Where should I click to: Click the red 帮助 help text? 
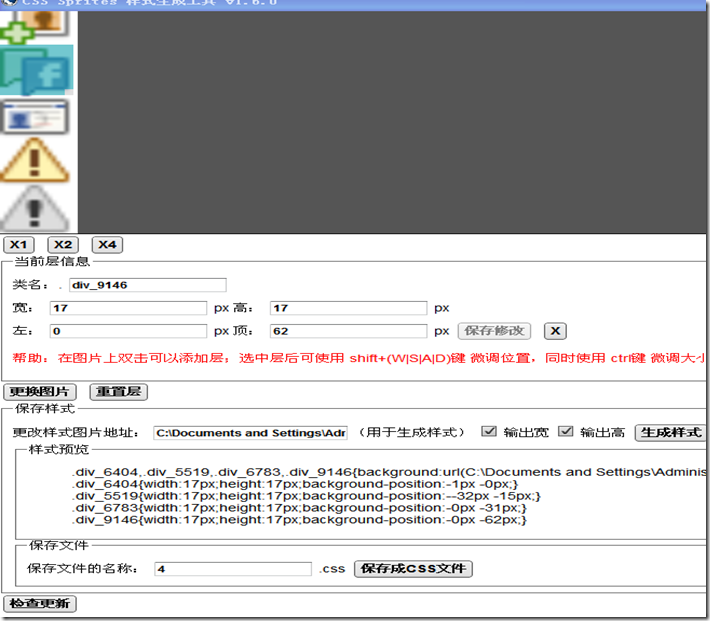point(358,358)
